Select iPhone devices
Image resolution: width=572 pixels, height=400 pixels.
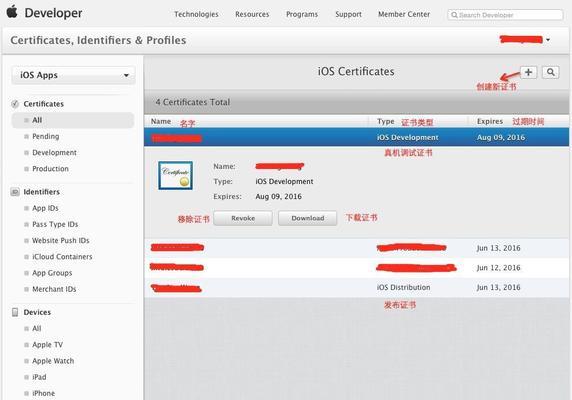[43, 393]
